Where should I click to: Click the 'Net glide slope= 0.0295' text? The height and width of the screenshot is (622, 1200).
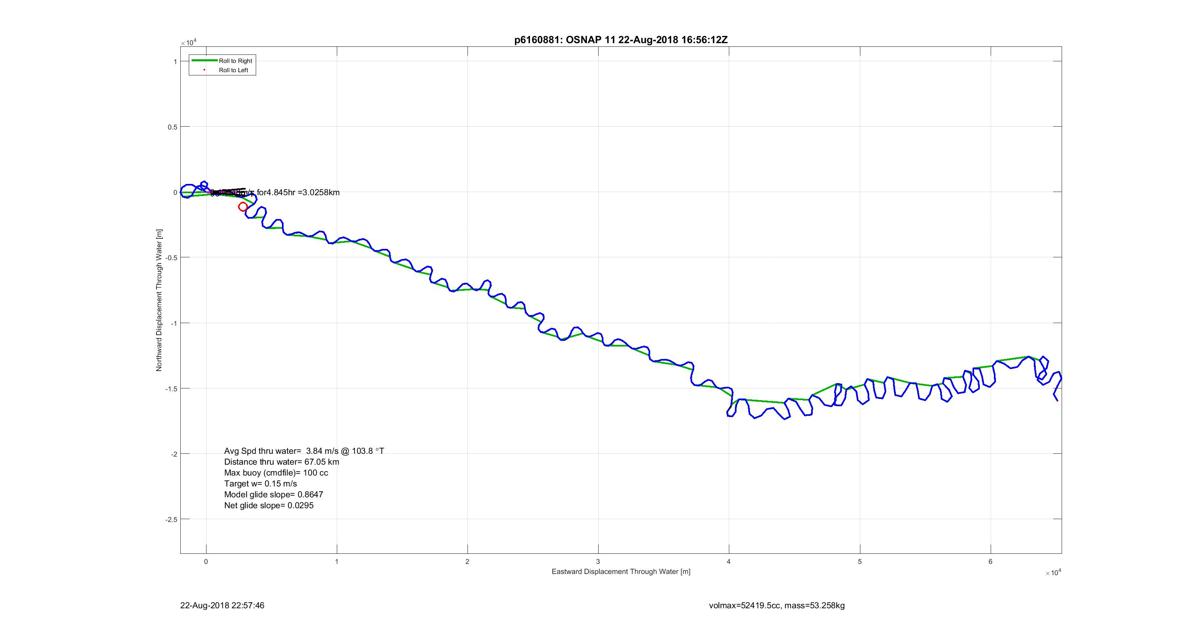tap(268, 506)
